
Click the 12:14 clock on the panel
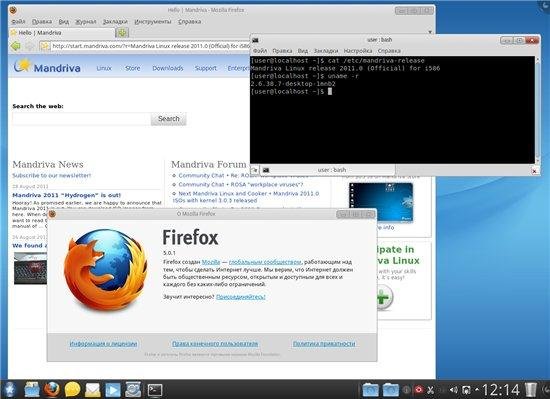pos(501,390)
